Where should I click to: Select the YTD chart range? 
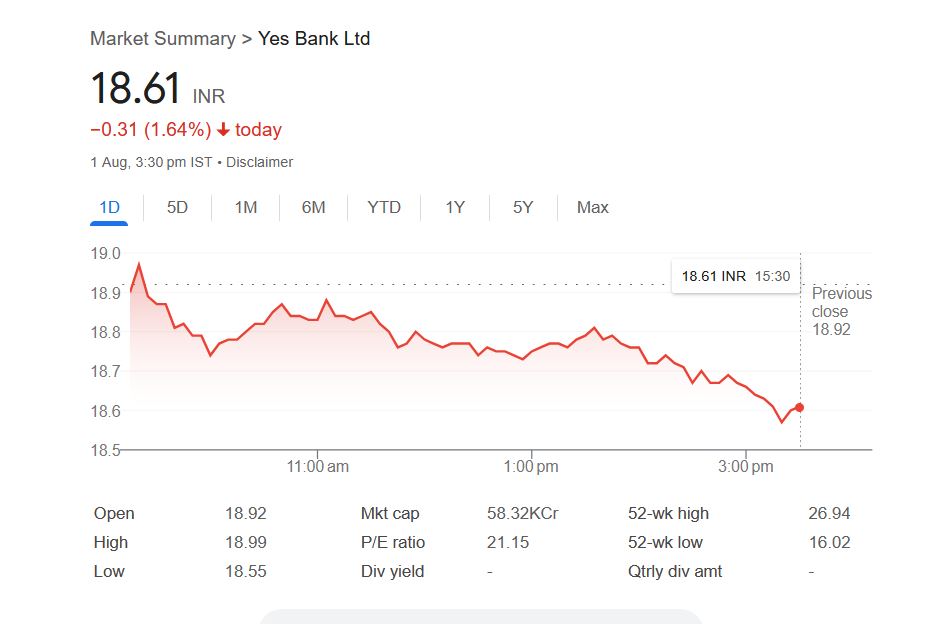384,207
